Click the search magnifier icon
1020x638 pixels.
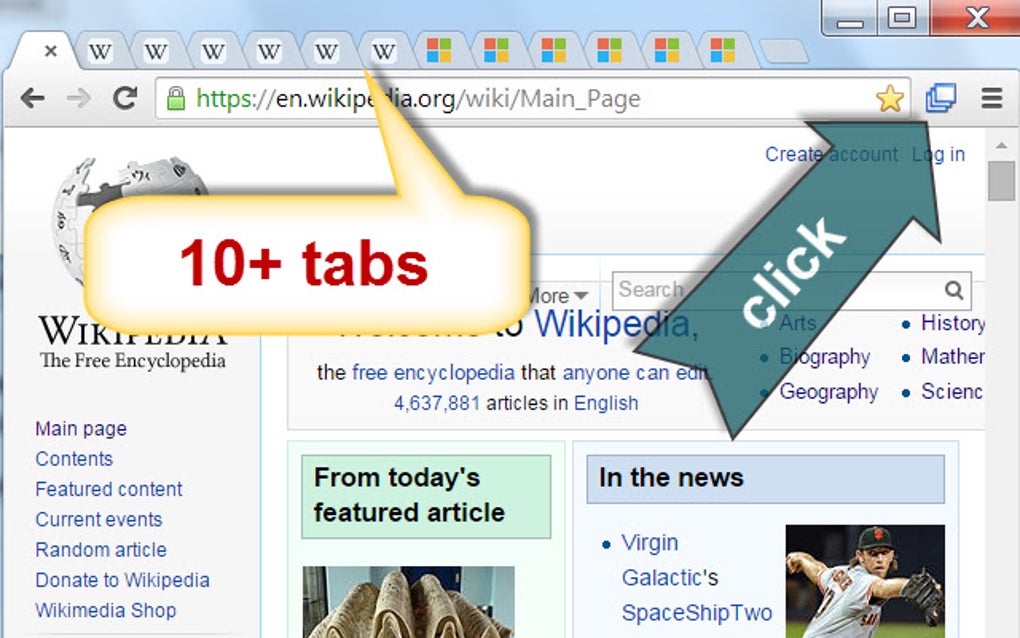[954, 290]
